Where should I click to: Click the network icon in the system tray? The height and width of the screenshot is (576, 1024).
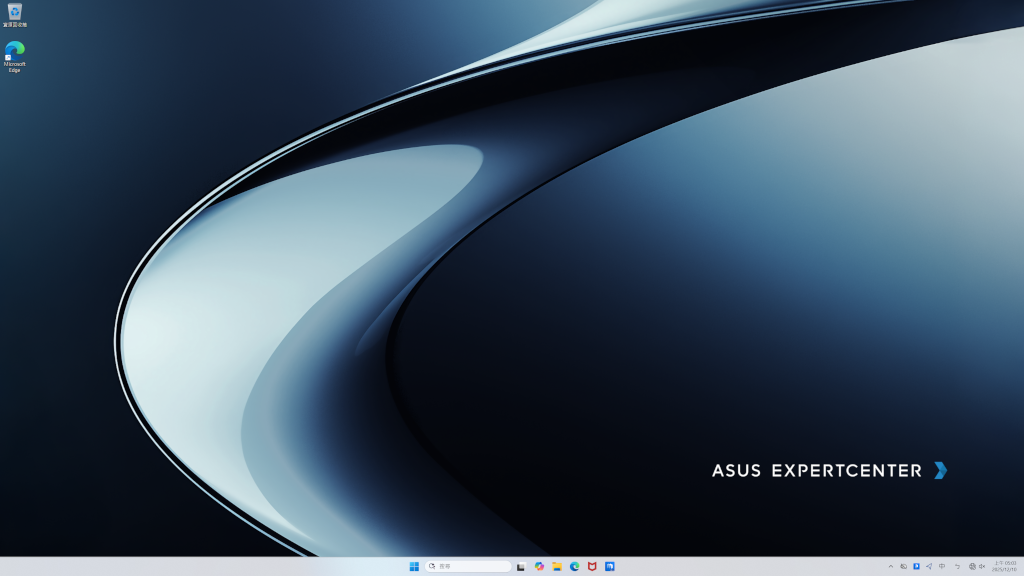(972, 566)
